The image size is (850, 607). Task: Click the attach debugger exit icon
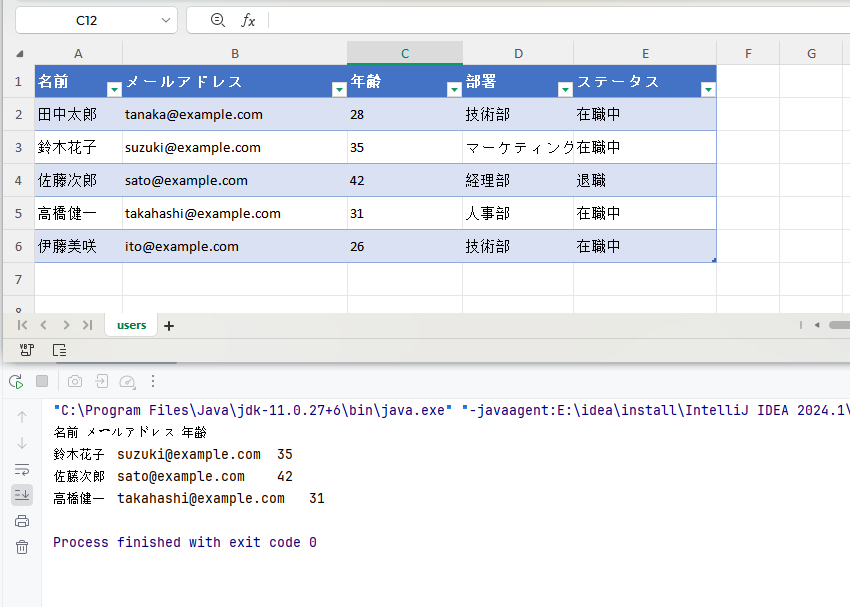pyautogui.click(x=101, y=381)
